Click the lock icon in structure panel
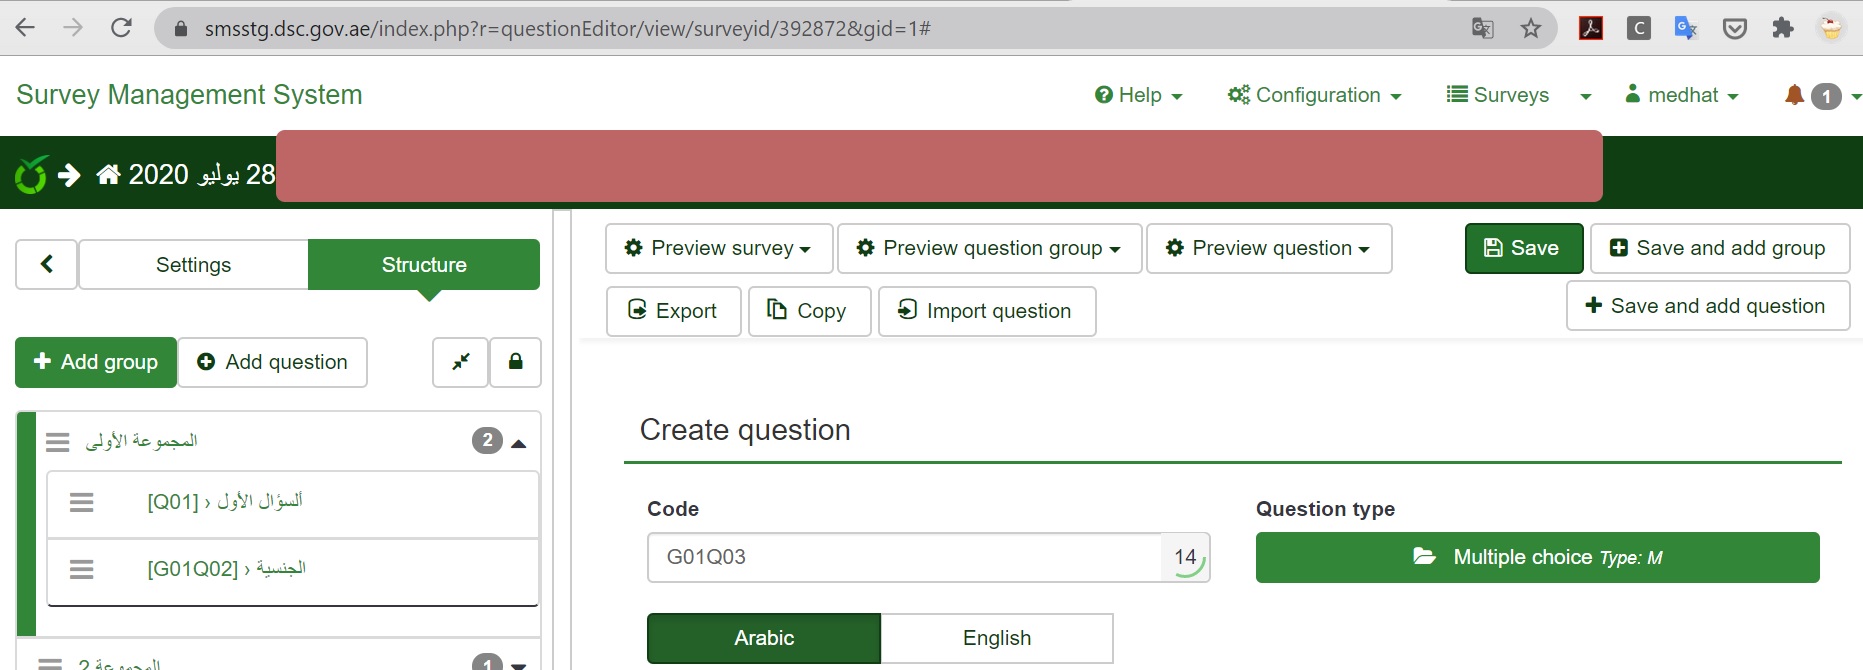Viewport: 1863px width, 670px height. (x=515, y=362)
